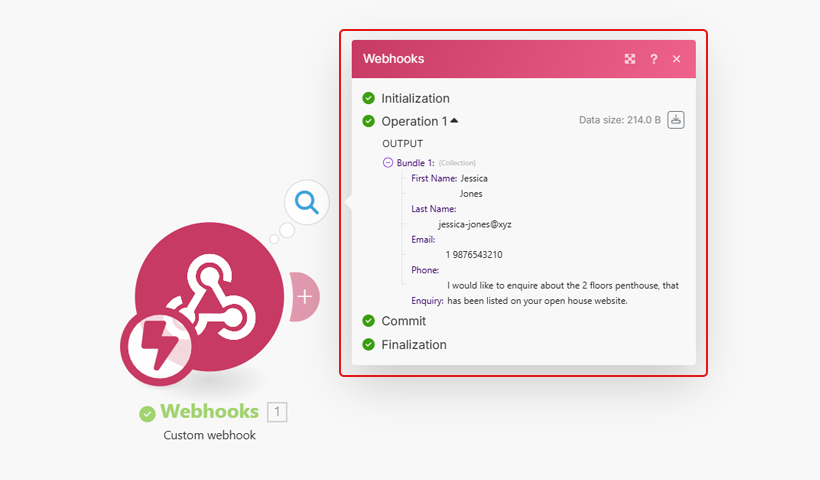
Task: Click the green check beside Initialization
Action: click(369, 98)
